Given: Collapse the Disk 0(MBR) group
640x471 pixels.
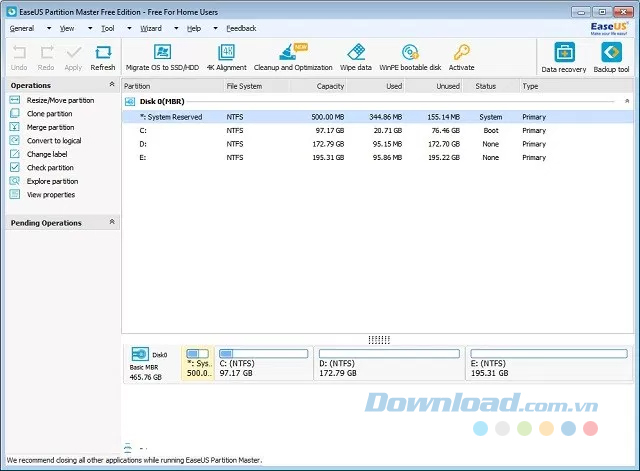Looking at the screenshot, I should (x=627, y=101).
